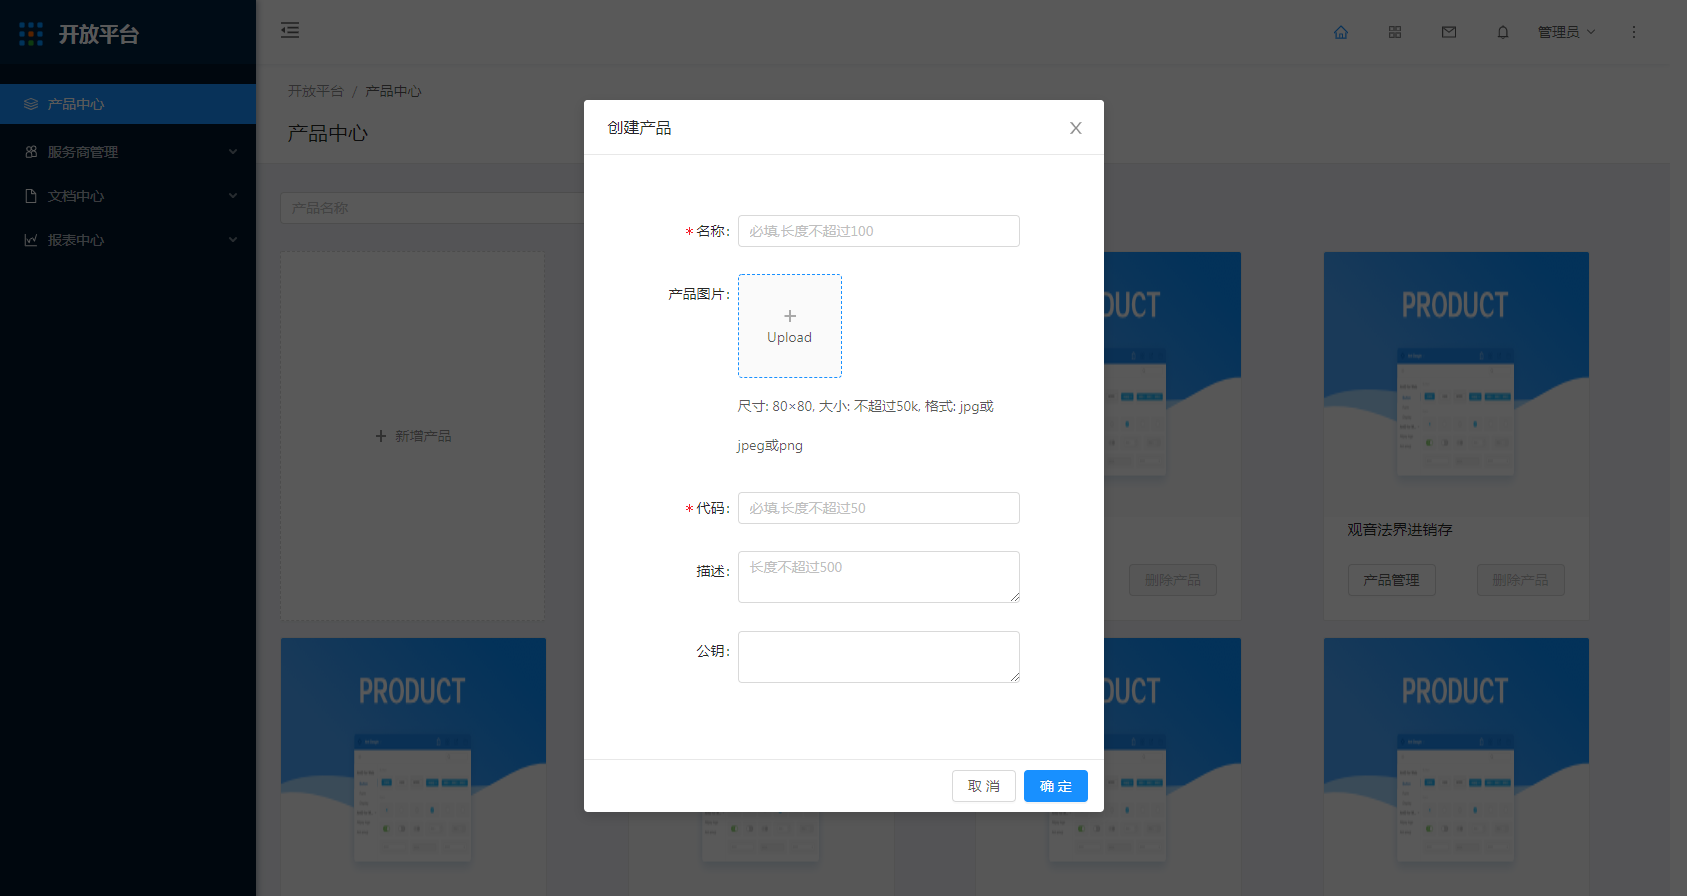Expand 文档中心 sidebar menu

click(x=128, y=196)
